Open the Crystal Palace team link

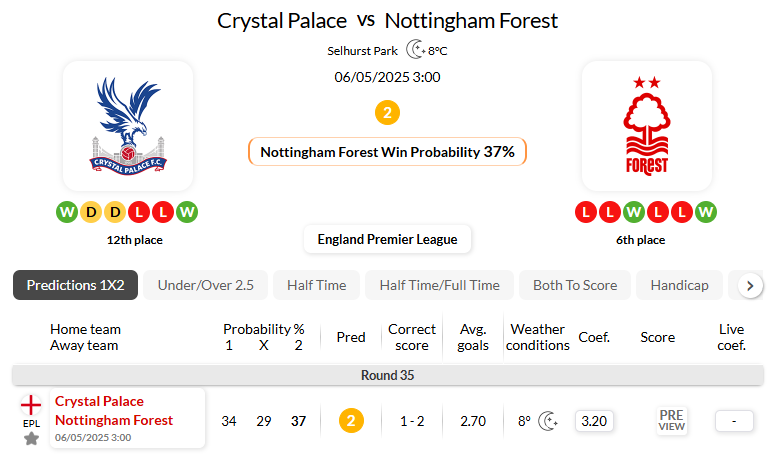pyautogui.click(x=99, y=402)
